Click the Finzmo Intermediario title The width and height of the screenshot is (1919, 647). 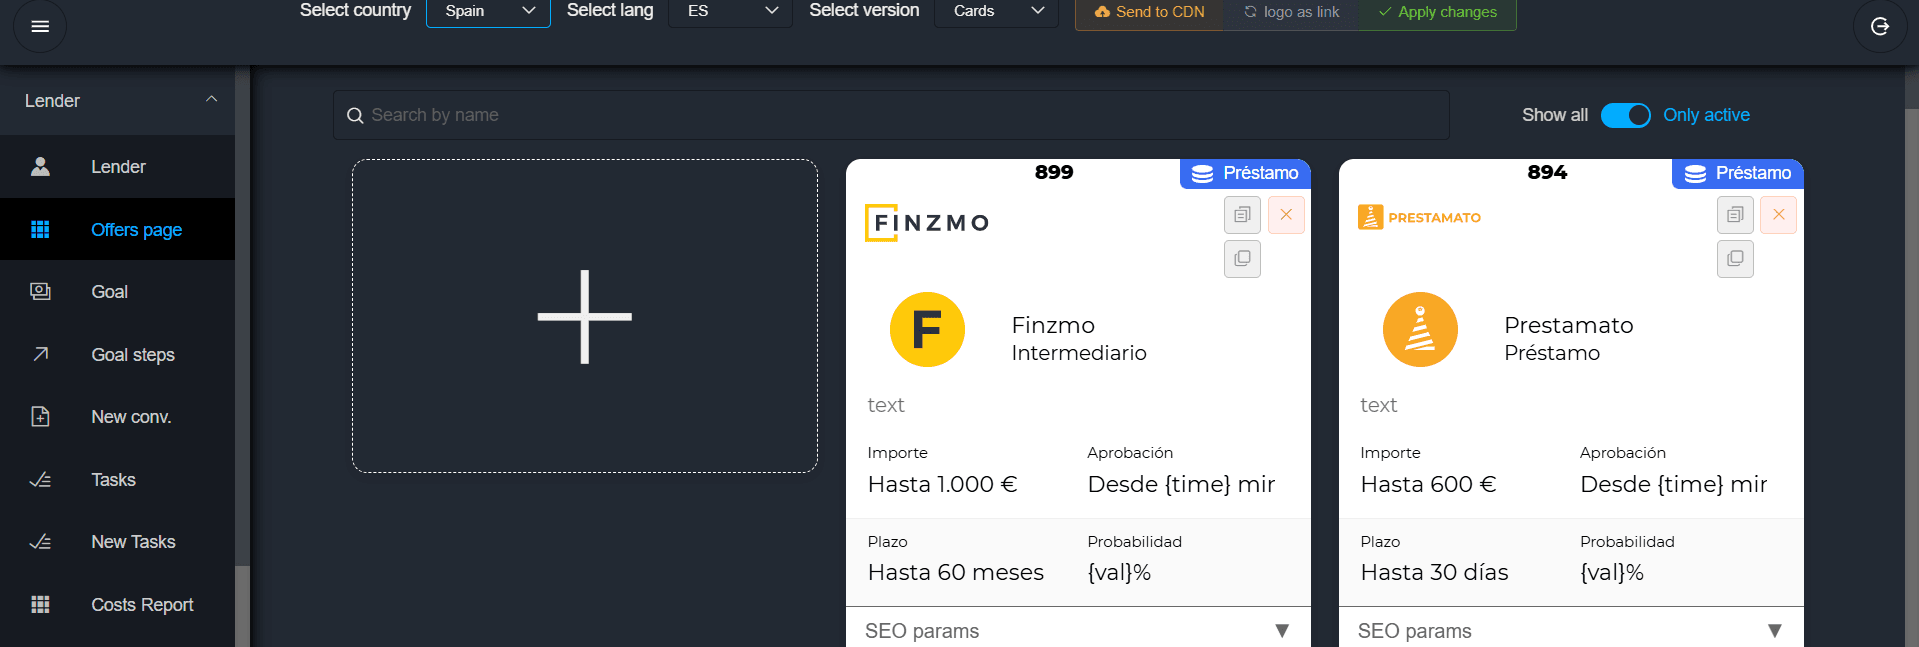1079,339
